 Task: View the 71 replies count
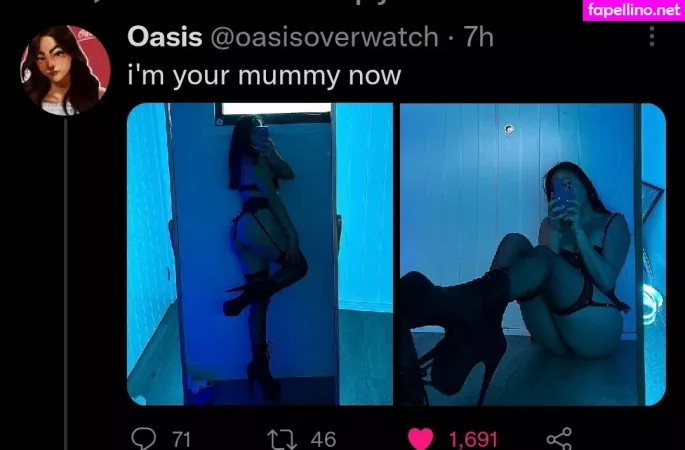181,440
